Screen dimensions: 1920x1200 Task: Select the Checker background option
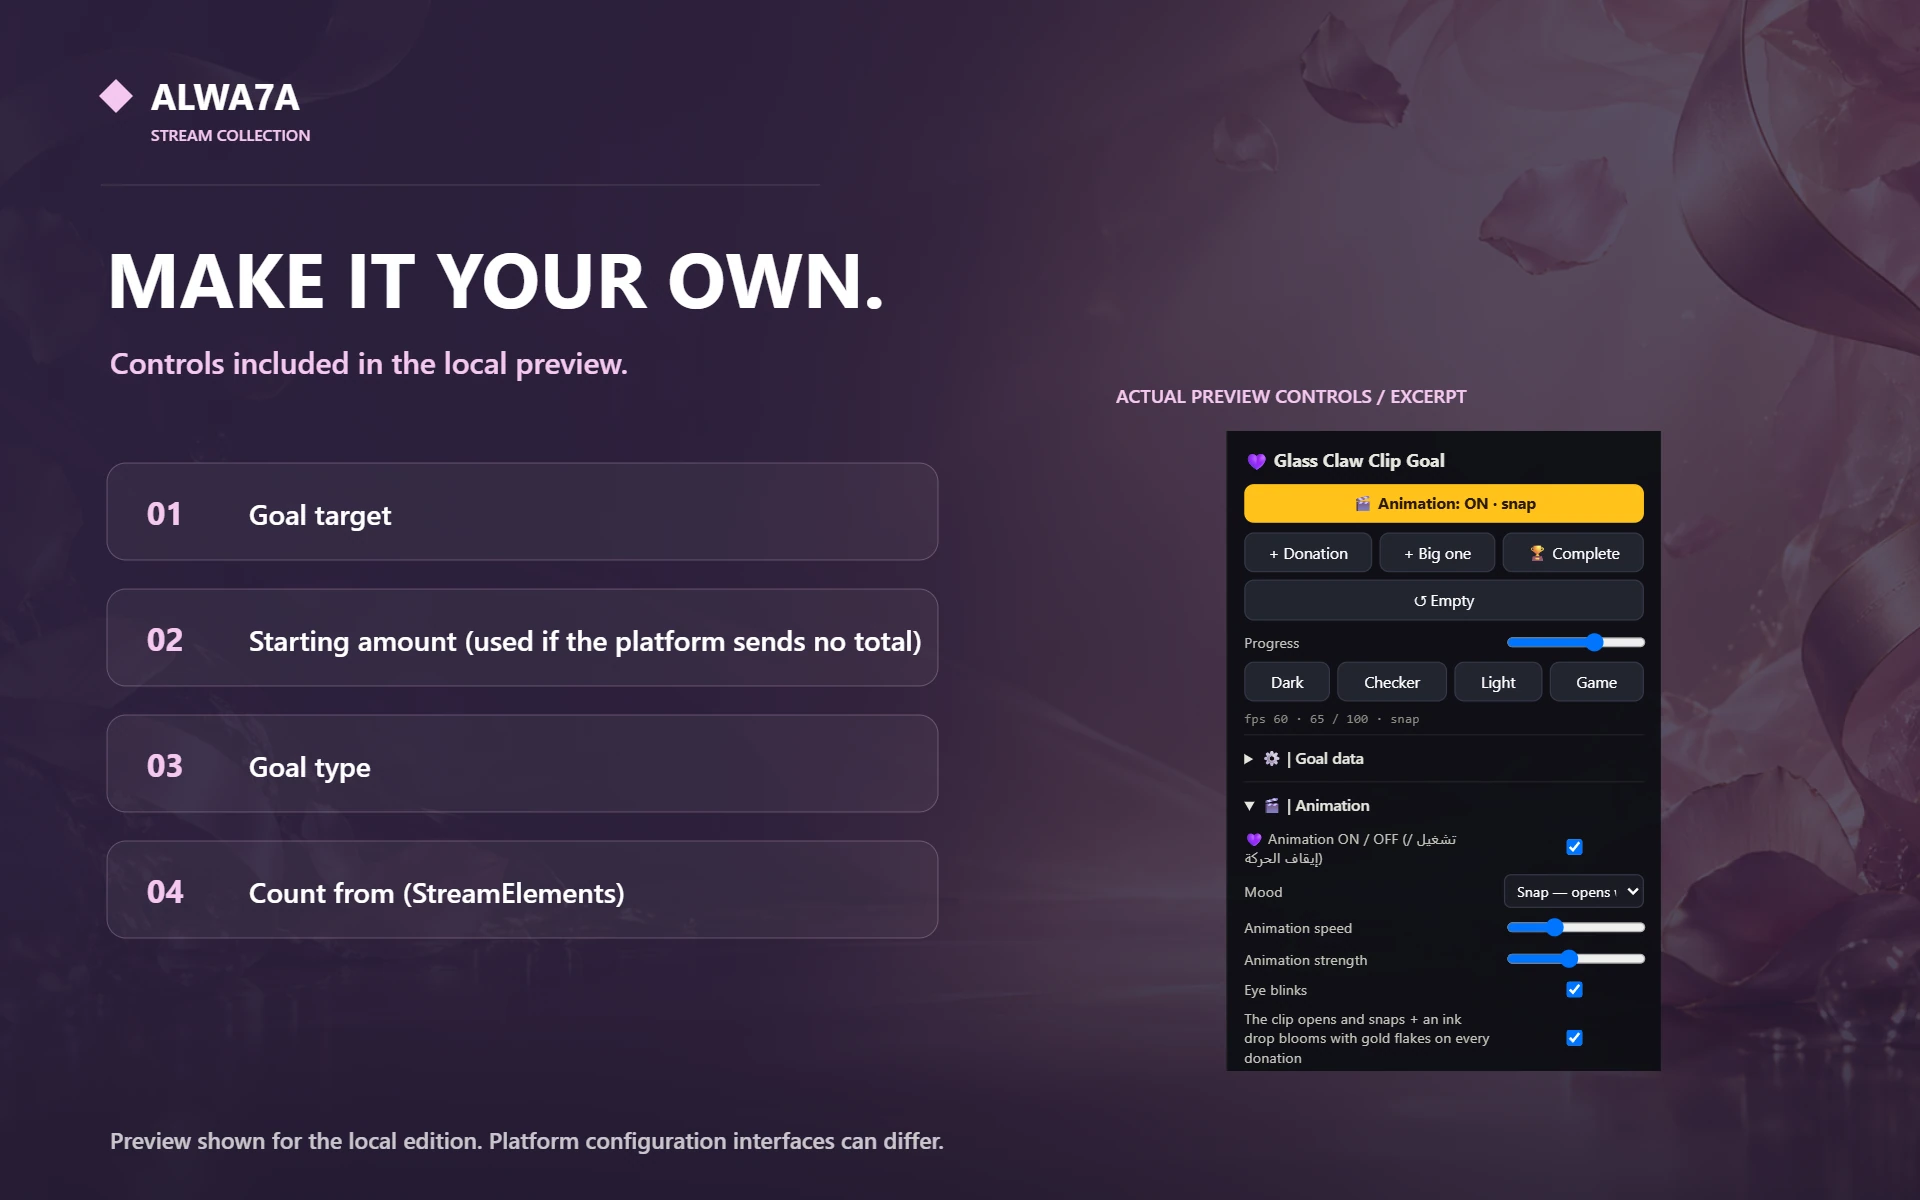1392,682
